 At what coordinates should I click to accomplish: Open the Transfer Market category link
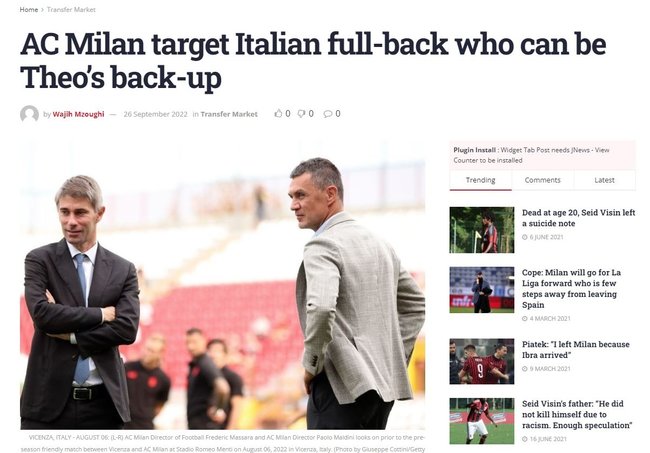(x=229, y=114)
